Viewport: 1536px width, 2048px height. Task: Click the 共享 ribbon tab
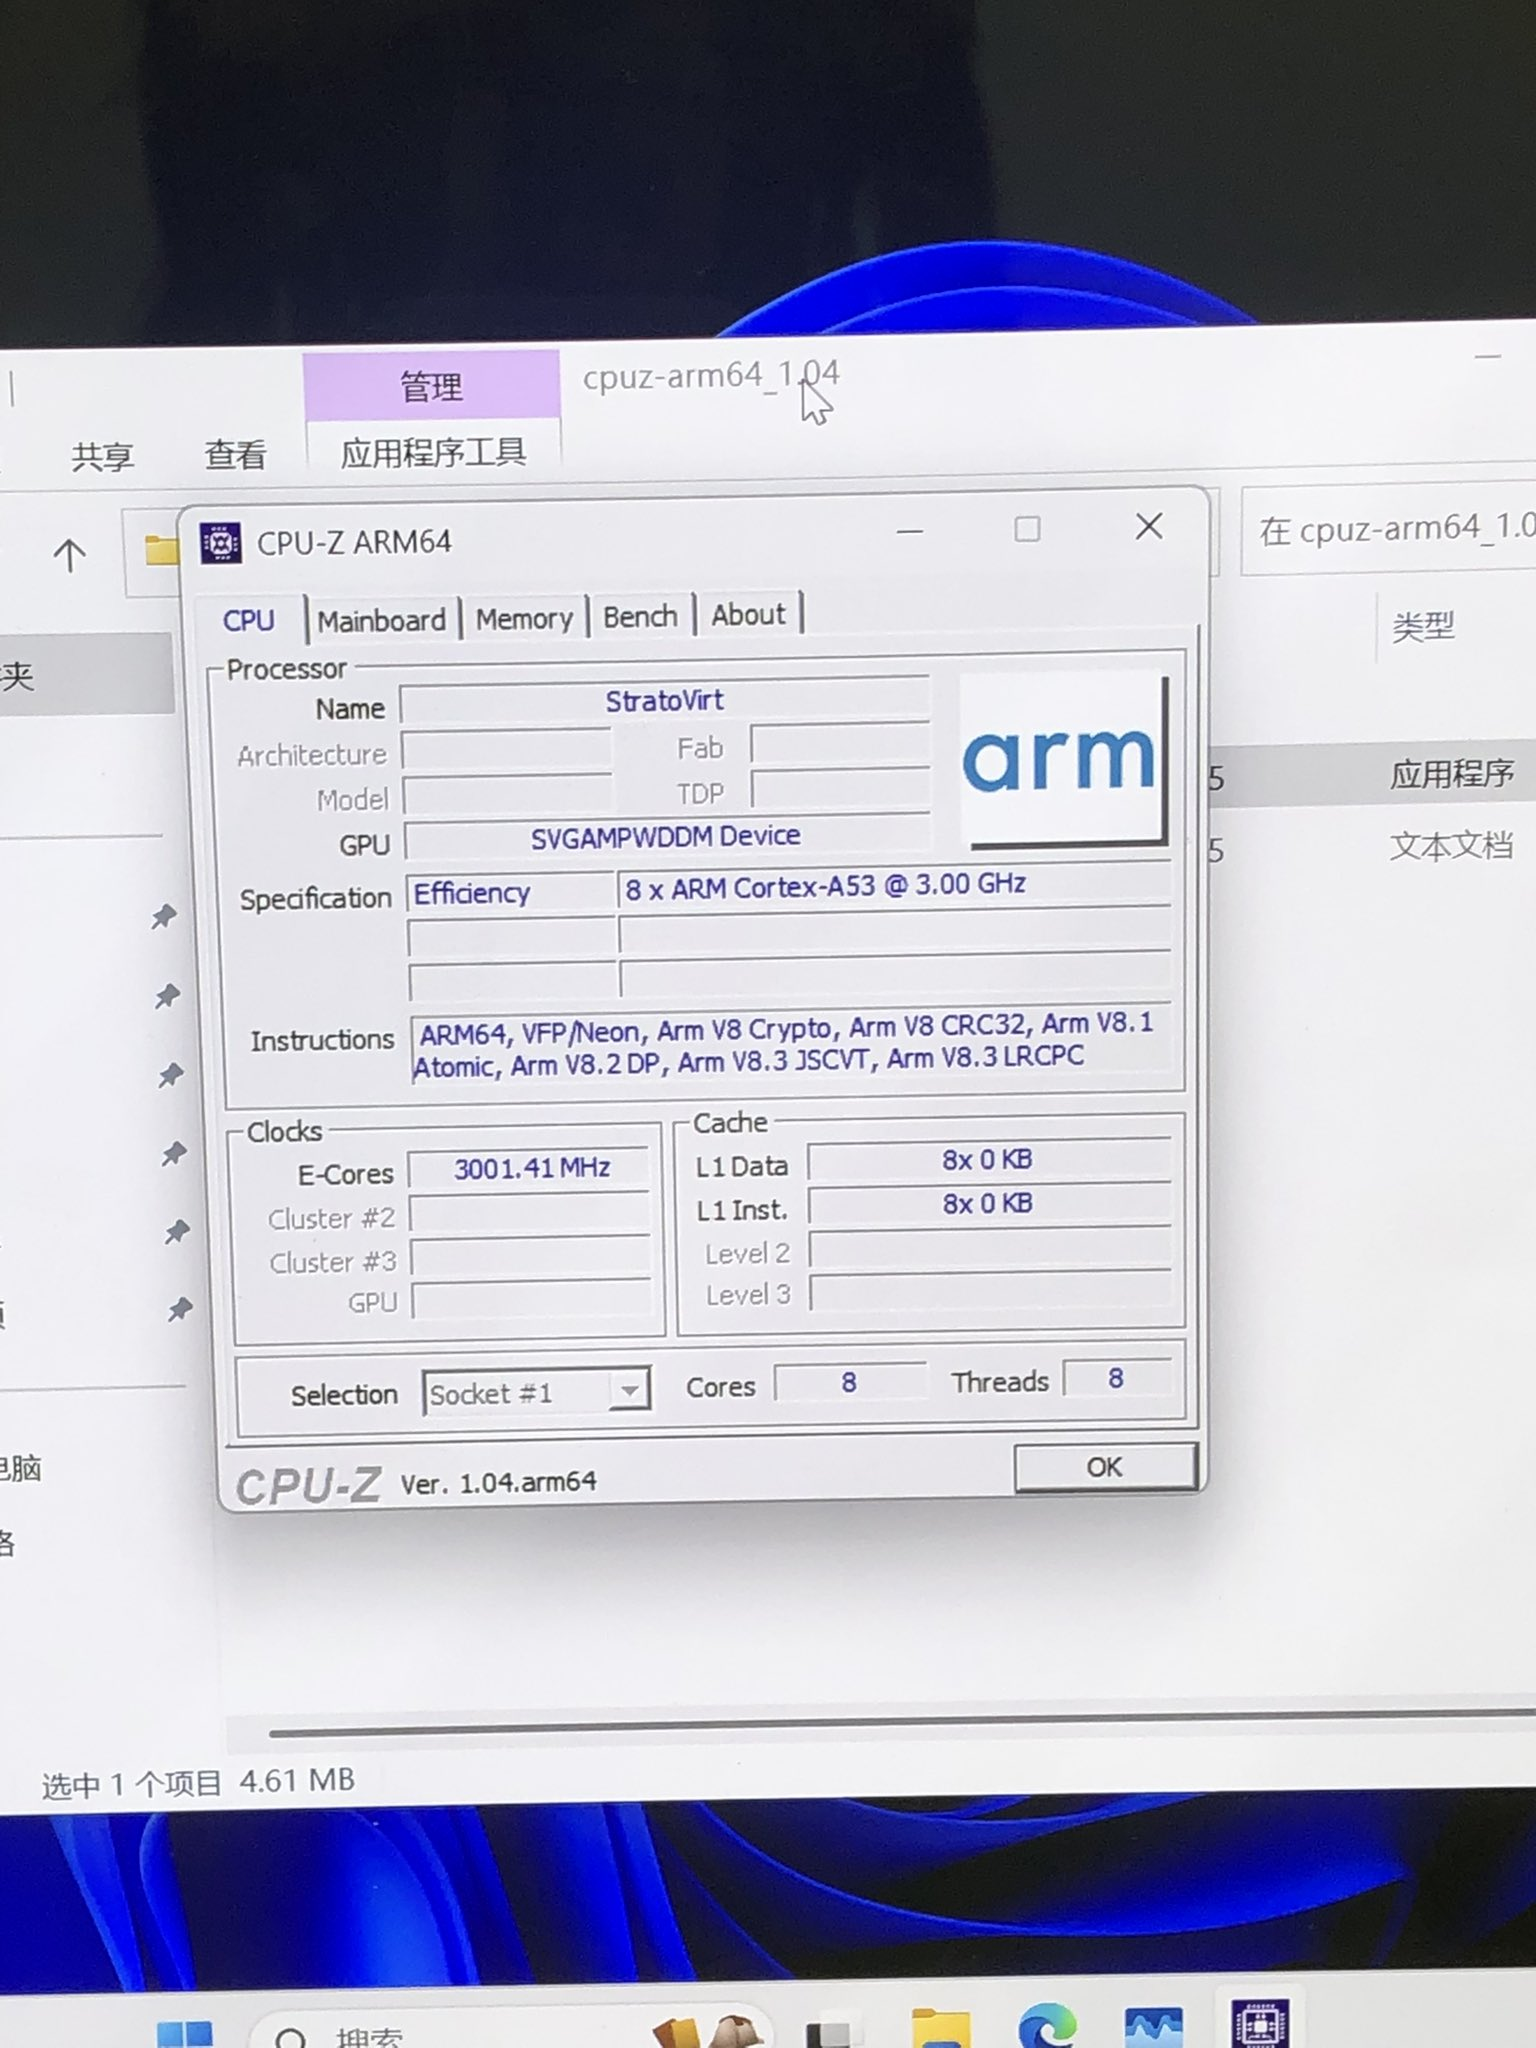point(102,457)
